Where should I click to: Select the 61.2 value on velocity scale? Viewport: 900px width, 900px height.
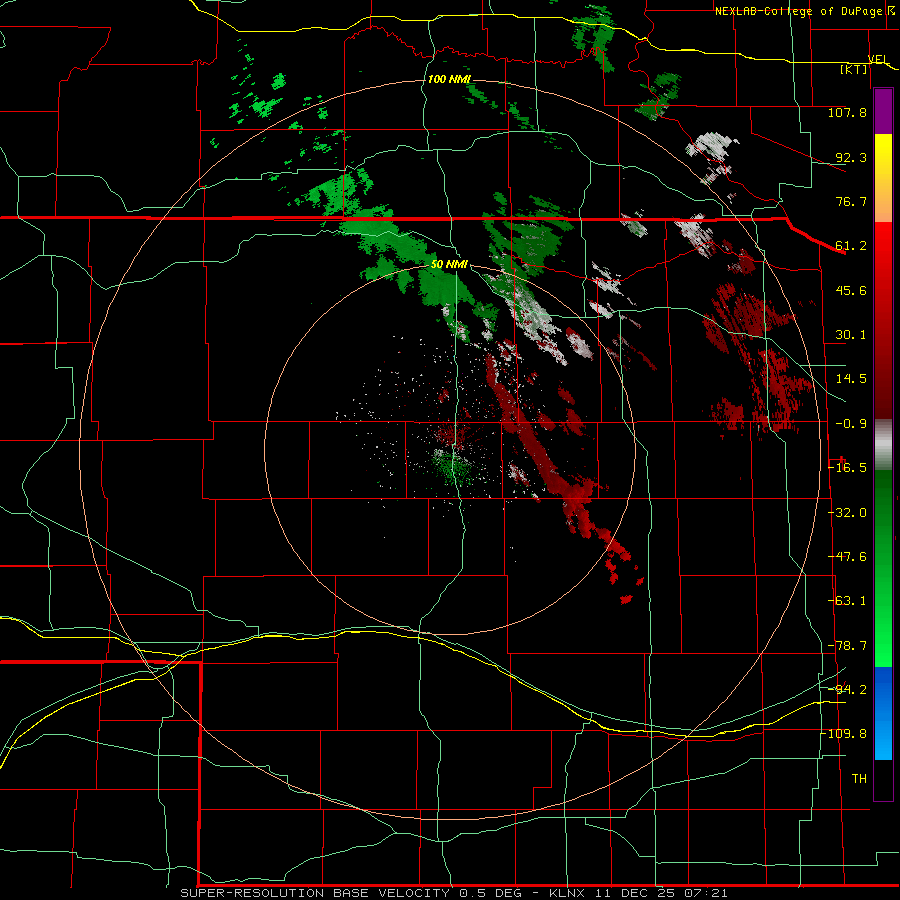click(x=851, y=246)
